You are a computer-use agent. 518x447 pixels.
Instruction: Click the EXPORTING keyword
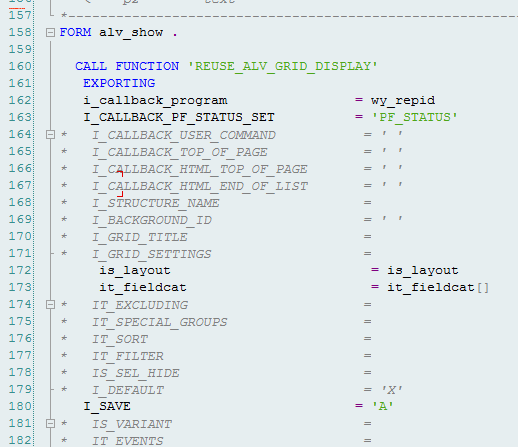119,83
